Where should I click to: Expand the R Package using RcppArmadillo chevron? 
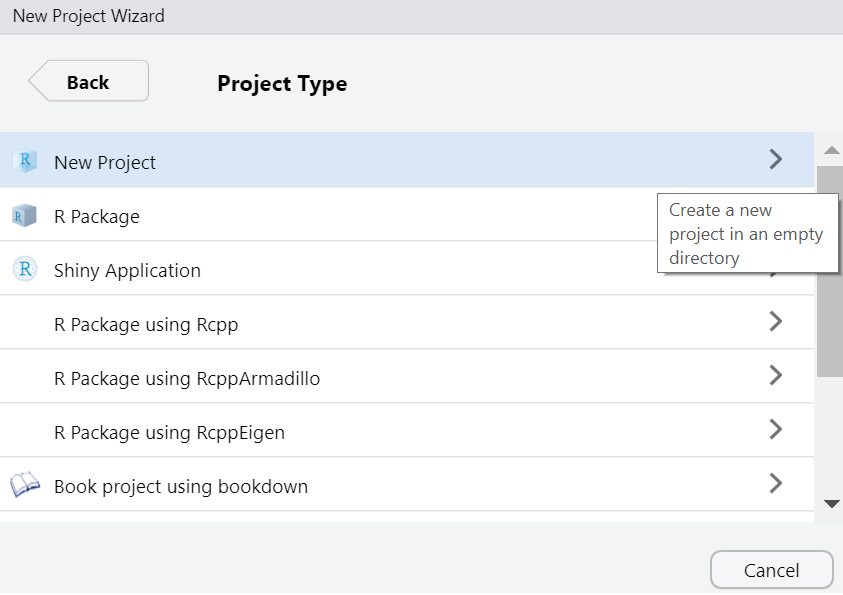[x=775, y=375]
